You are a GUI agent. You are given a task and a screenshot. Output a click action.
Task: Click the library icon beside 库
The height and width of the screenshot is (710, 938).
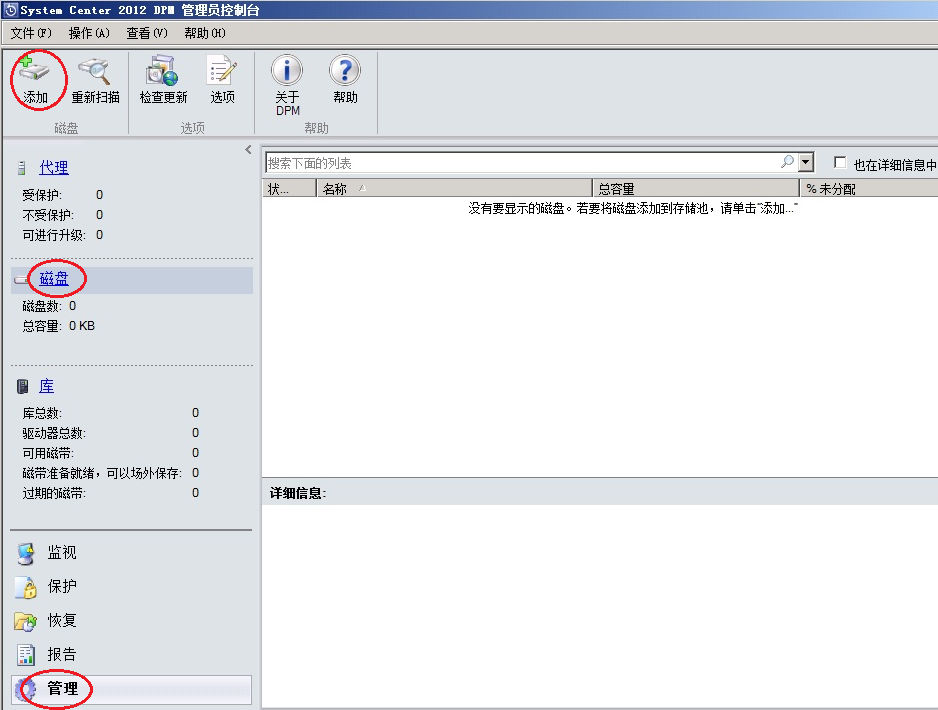[x=23, y=386]
